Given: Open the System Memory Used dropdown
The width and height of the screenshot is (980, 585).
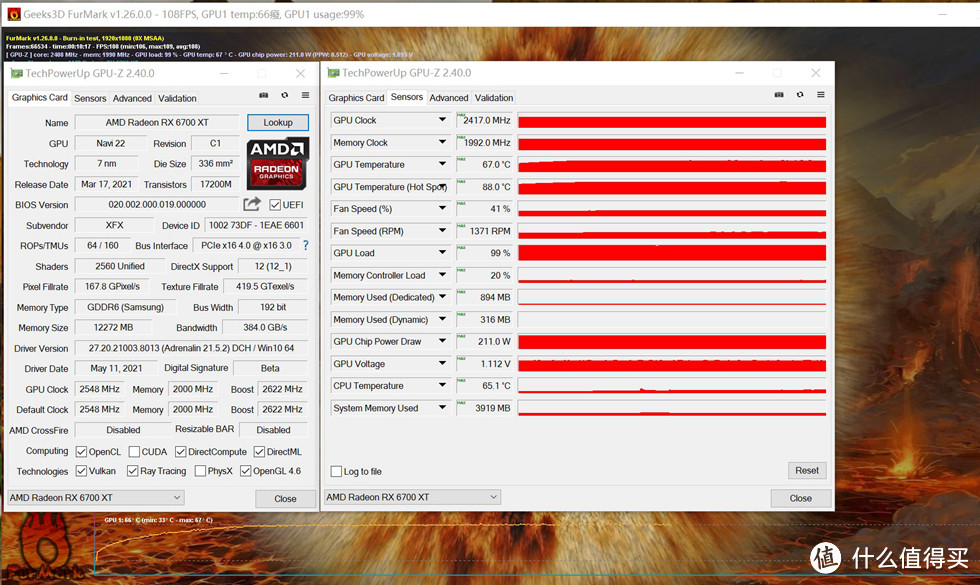Looking at the screenshot, I should click(x=442, y=408).
